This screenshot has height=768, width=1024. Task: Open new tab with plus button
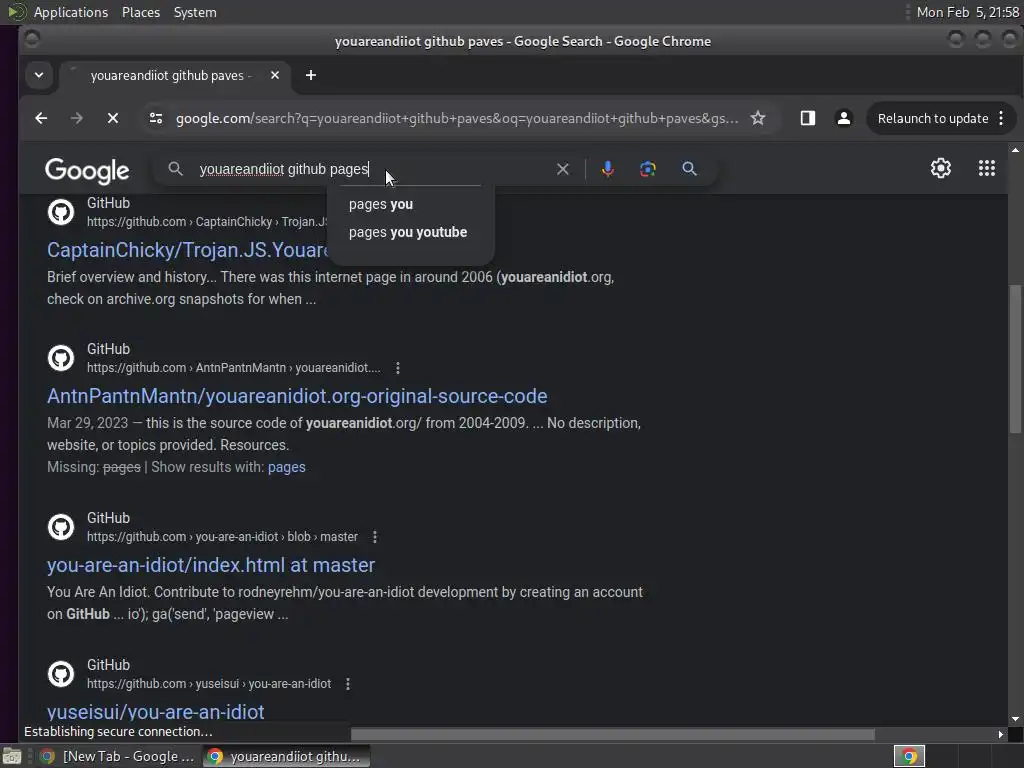click(x=311, y=75)
